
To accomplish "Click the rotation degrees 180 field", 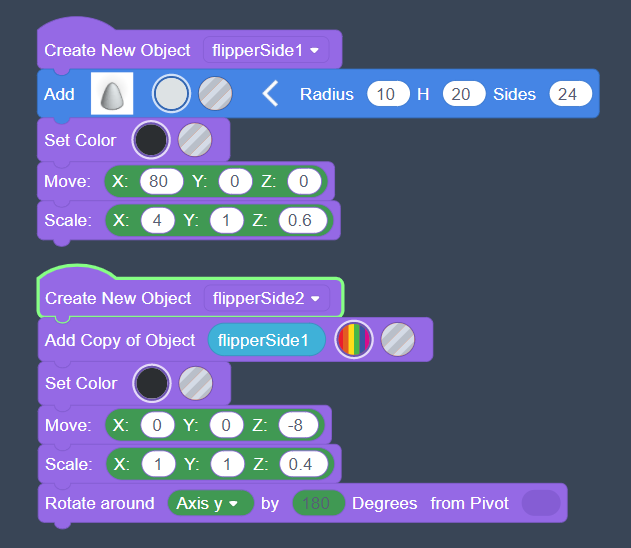I will click(x=318, y=503).
